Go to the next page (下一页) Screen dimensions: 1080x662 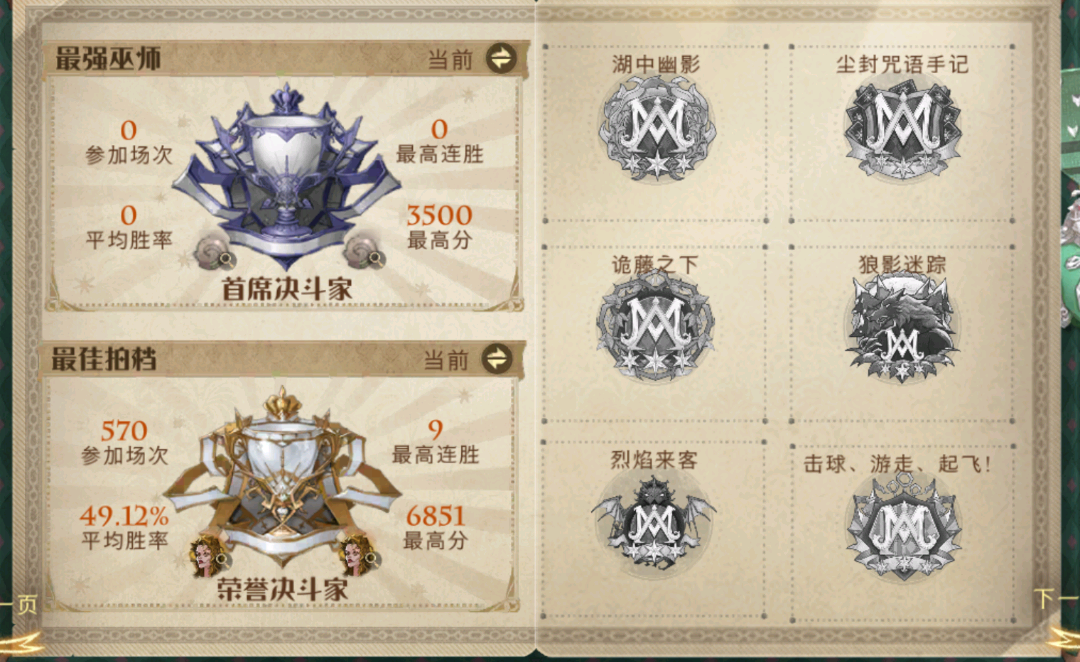(x=1057, y=599)
